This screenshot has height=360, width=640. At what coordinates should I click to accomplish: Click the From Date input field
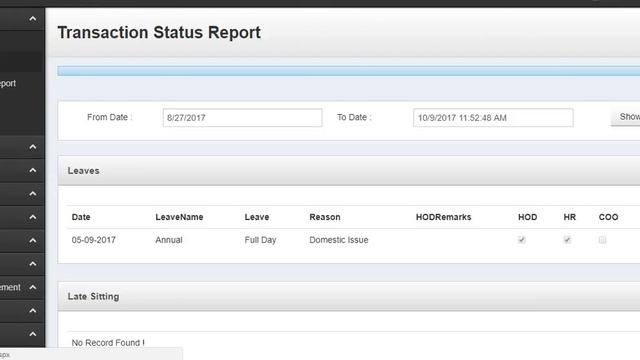[x=242, y=118]
